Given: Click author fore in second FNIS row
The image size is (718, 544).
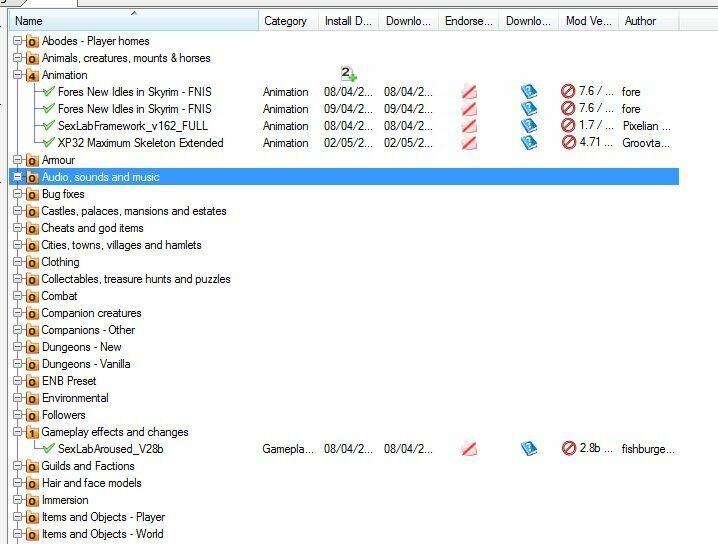Looking at the screenshot, I should pos(631,109).
